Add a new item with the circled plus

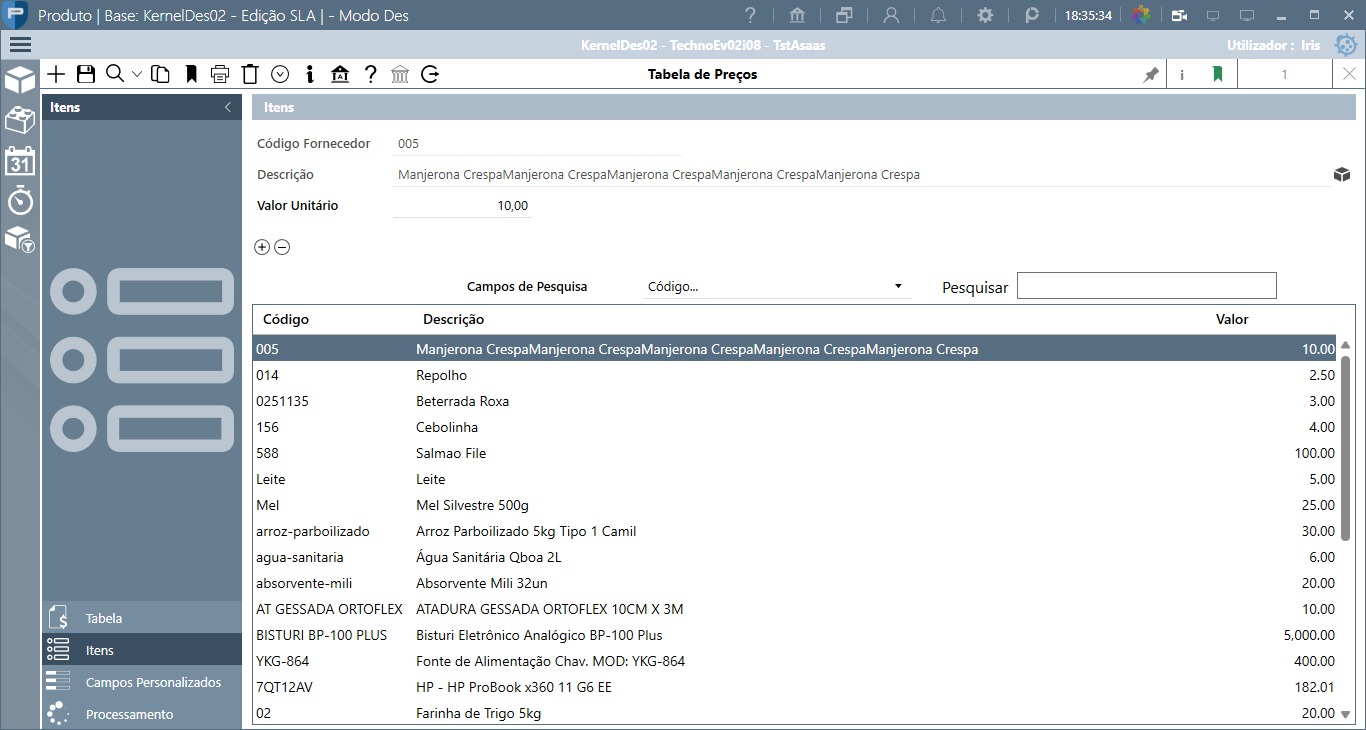point(262,247)
